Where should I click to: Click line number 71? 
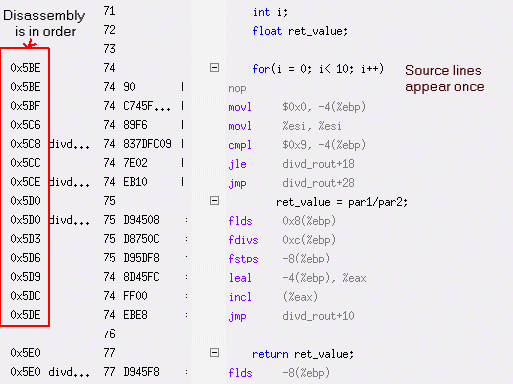[x=109, y=11]
